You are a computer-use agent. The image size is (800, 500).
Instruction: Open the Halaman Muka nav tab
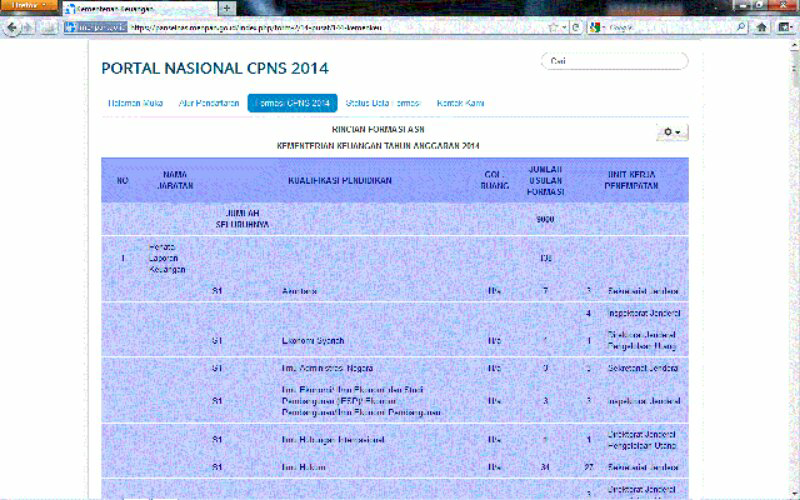135,103
